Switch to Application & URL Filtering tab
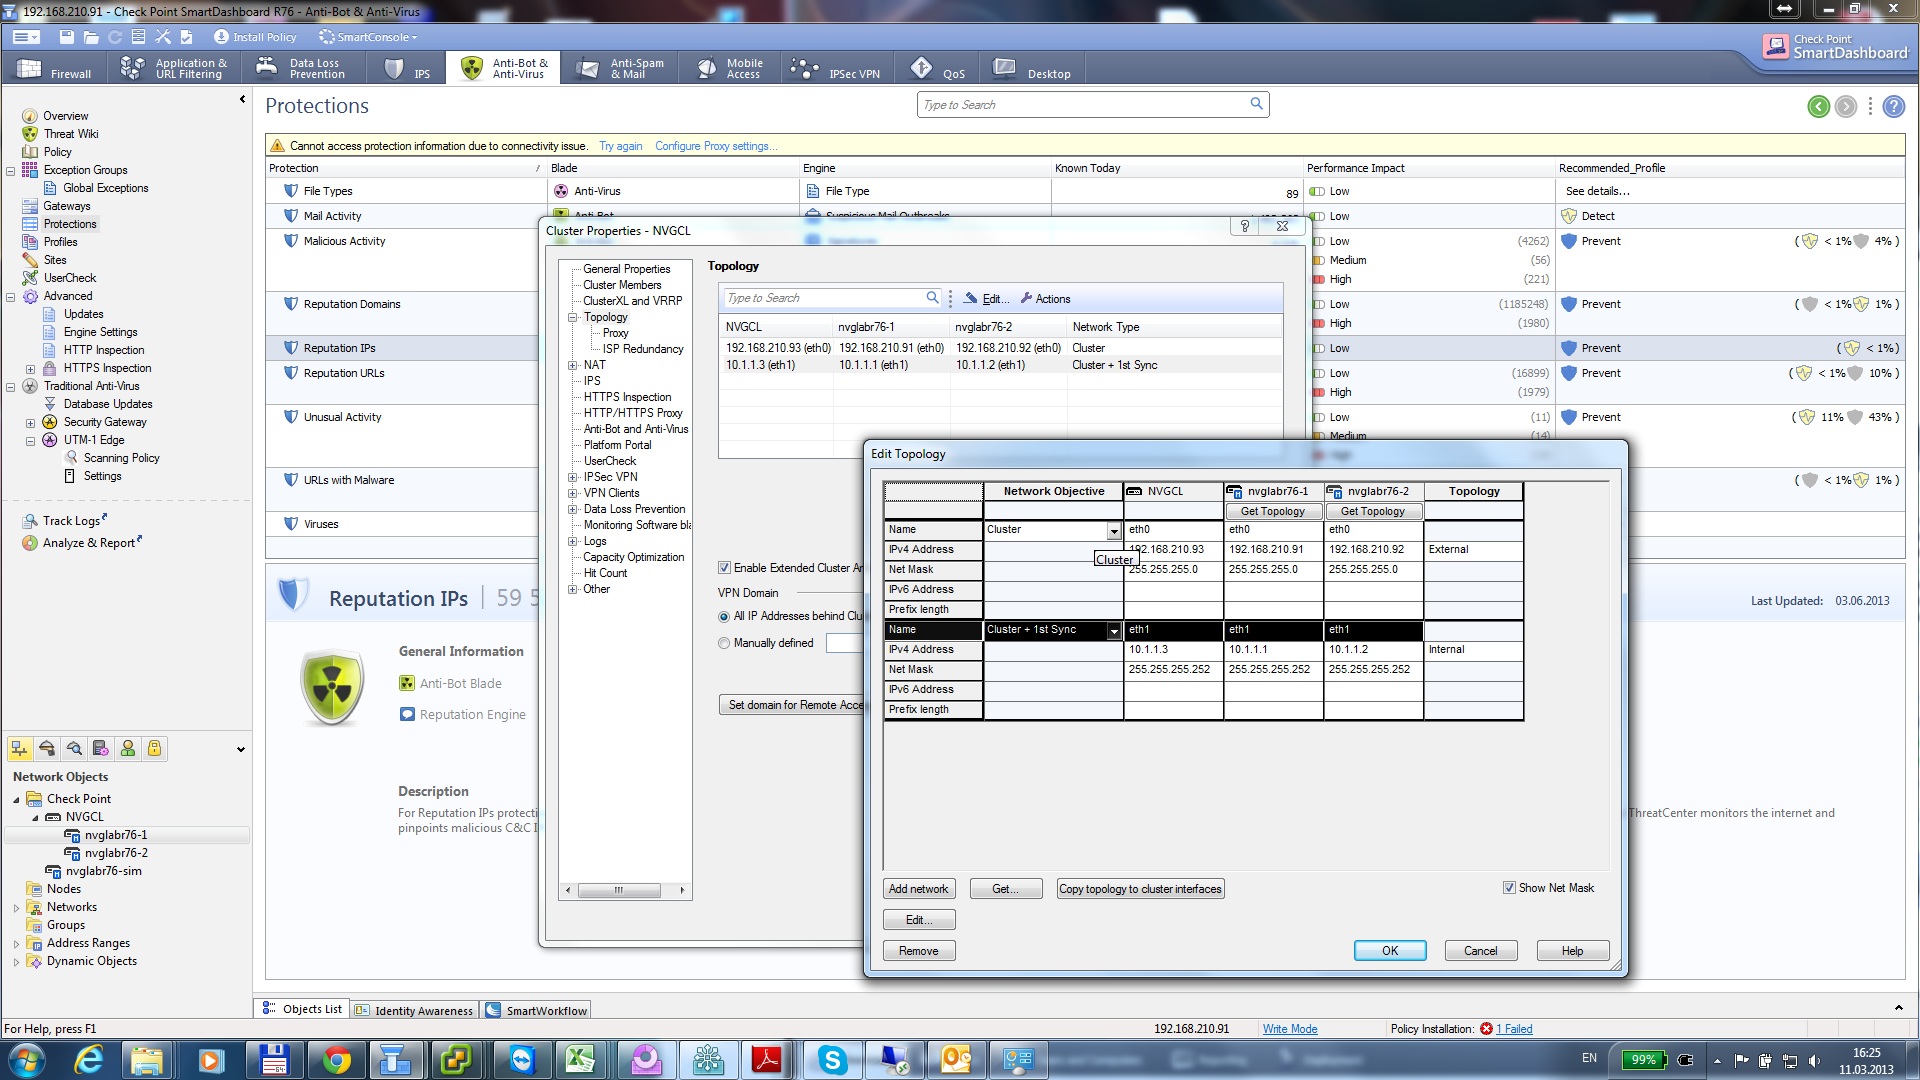 [x=175, y=68]
